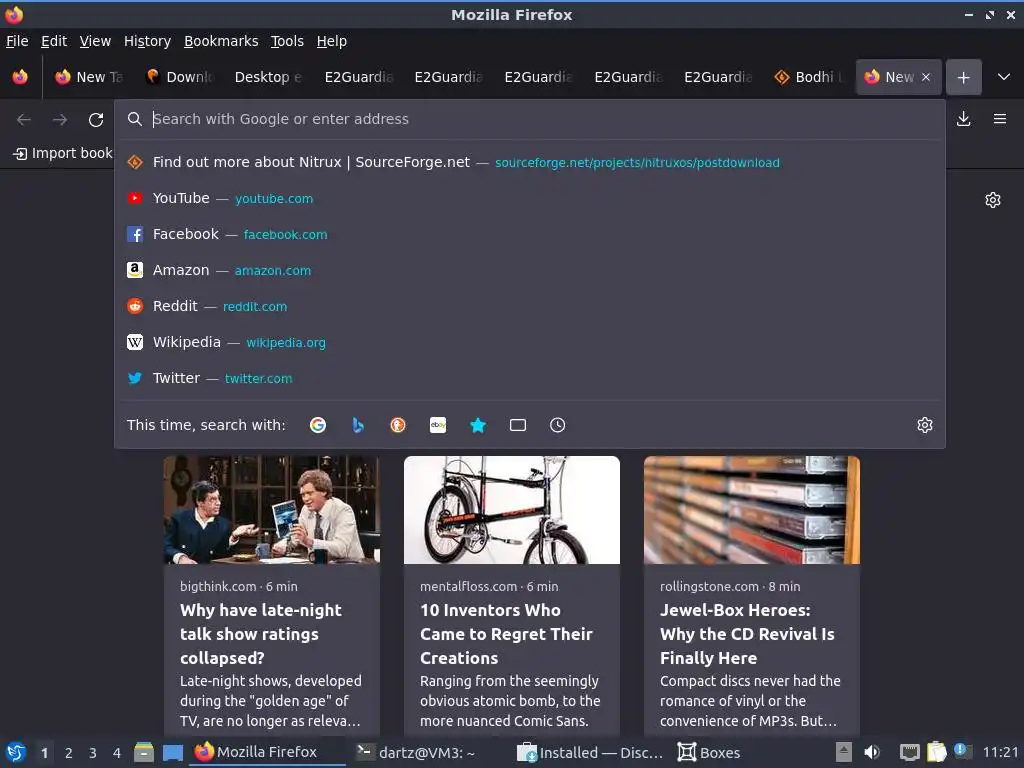1024x768 pixels.
Task: Open the taskbar start menu icon
Action: click(16, 752)
